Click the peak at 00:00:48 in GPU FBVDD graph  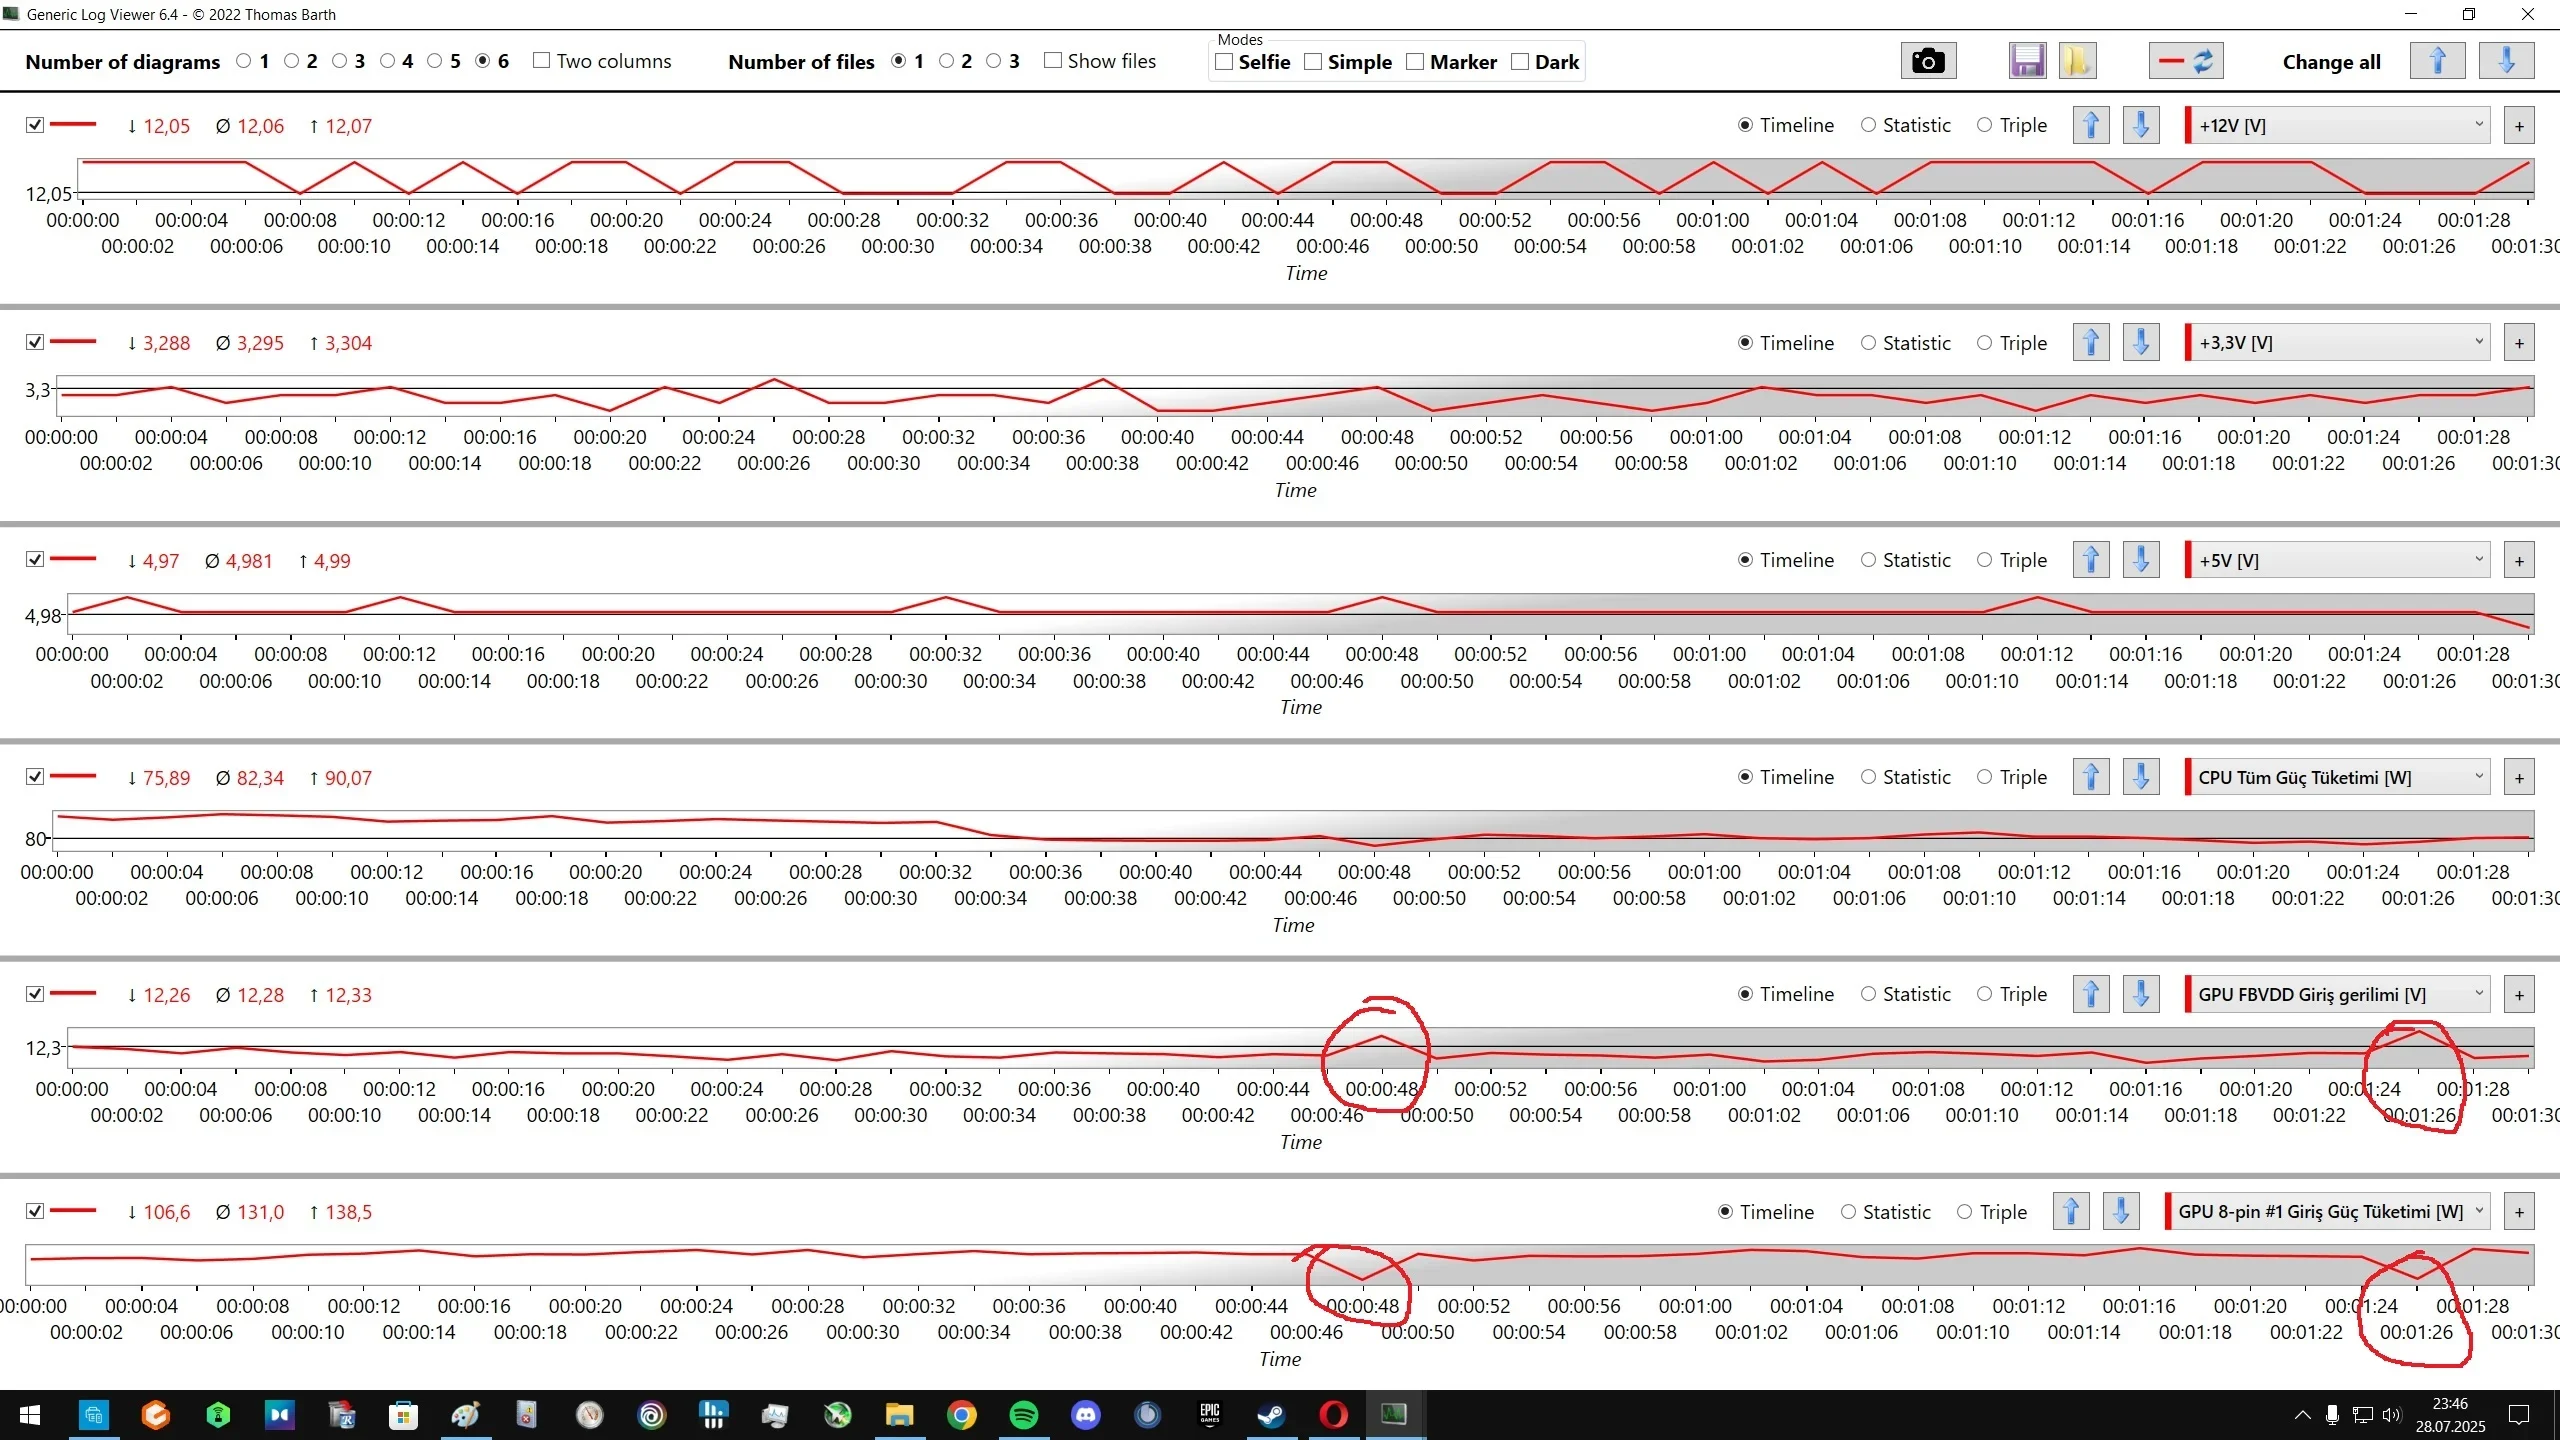[1382, 1036]
